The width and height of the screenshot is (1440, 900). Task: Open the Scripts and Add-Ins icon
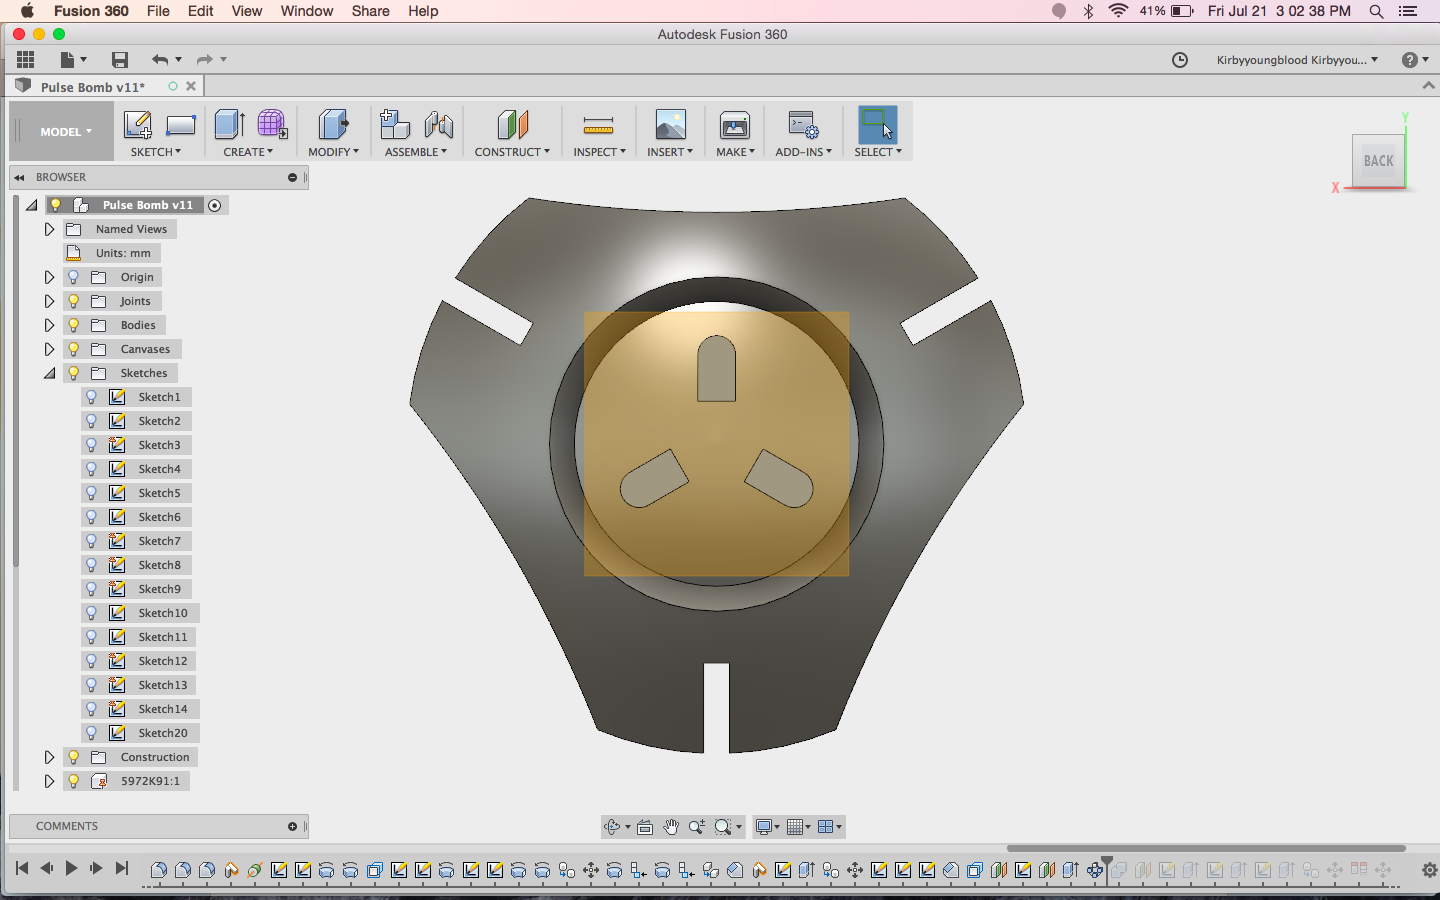803,125
